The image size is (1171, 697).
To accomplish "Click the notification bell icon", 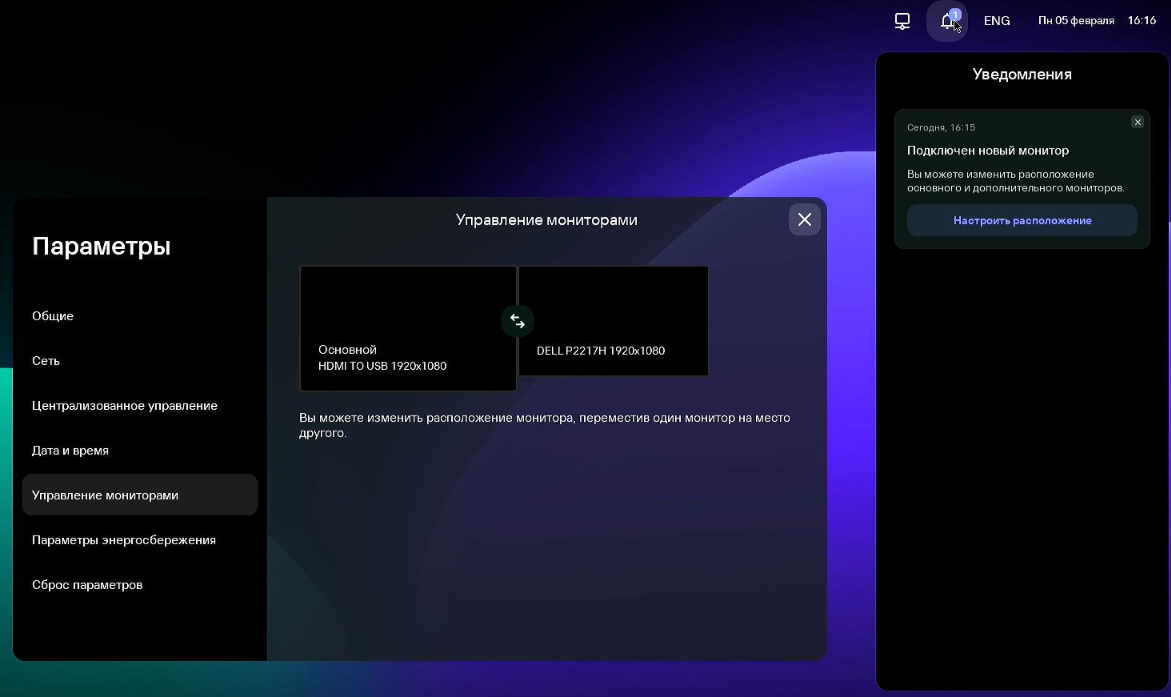I will point(946,21).
